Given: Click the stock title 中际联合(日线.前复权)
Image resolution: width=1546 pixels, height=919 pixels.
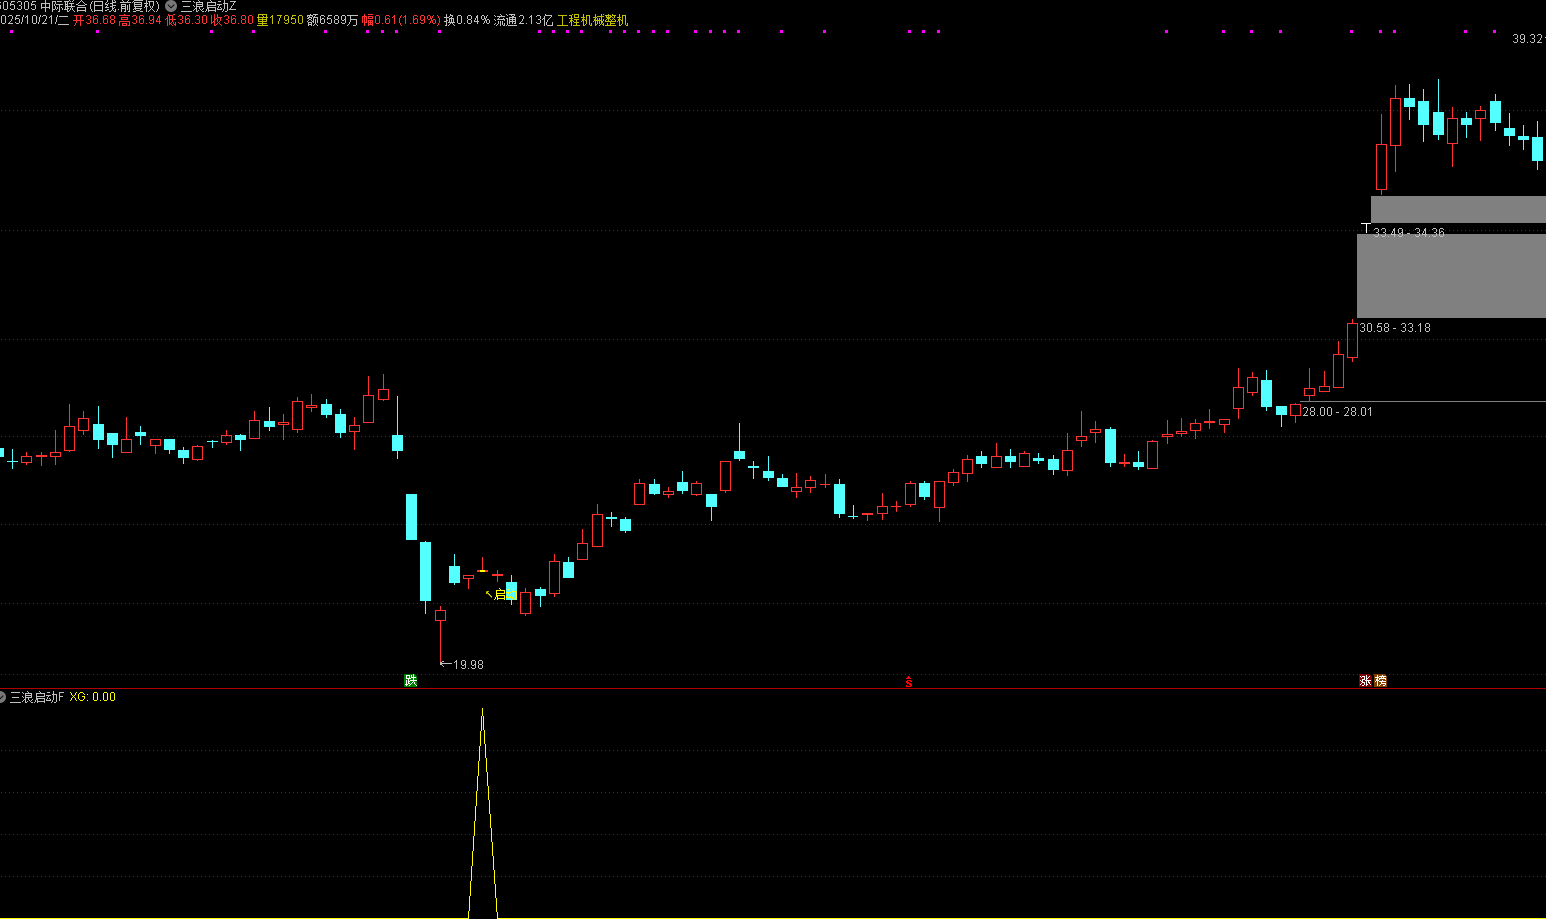Looking at the screenshot, I should click(99, 6).
